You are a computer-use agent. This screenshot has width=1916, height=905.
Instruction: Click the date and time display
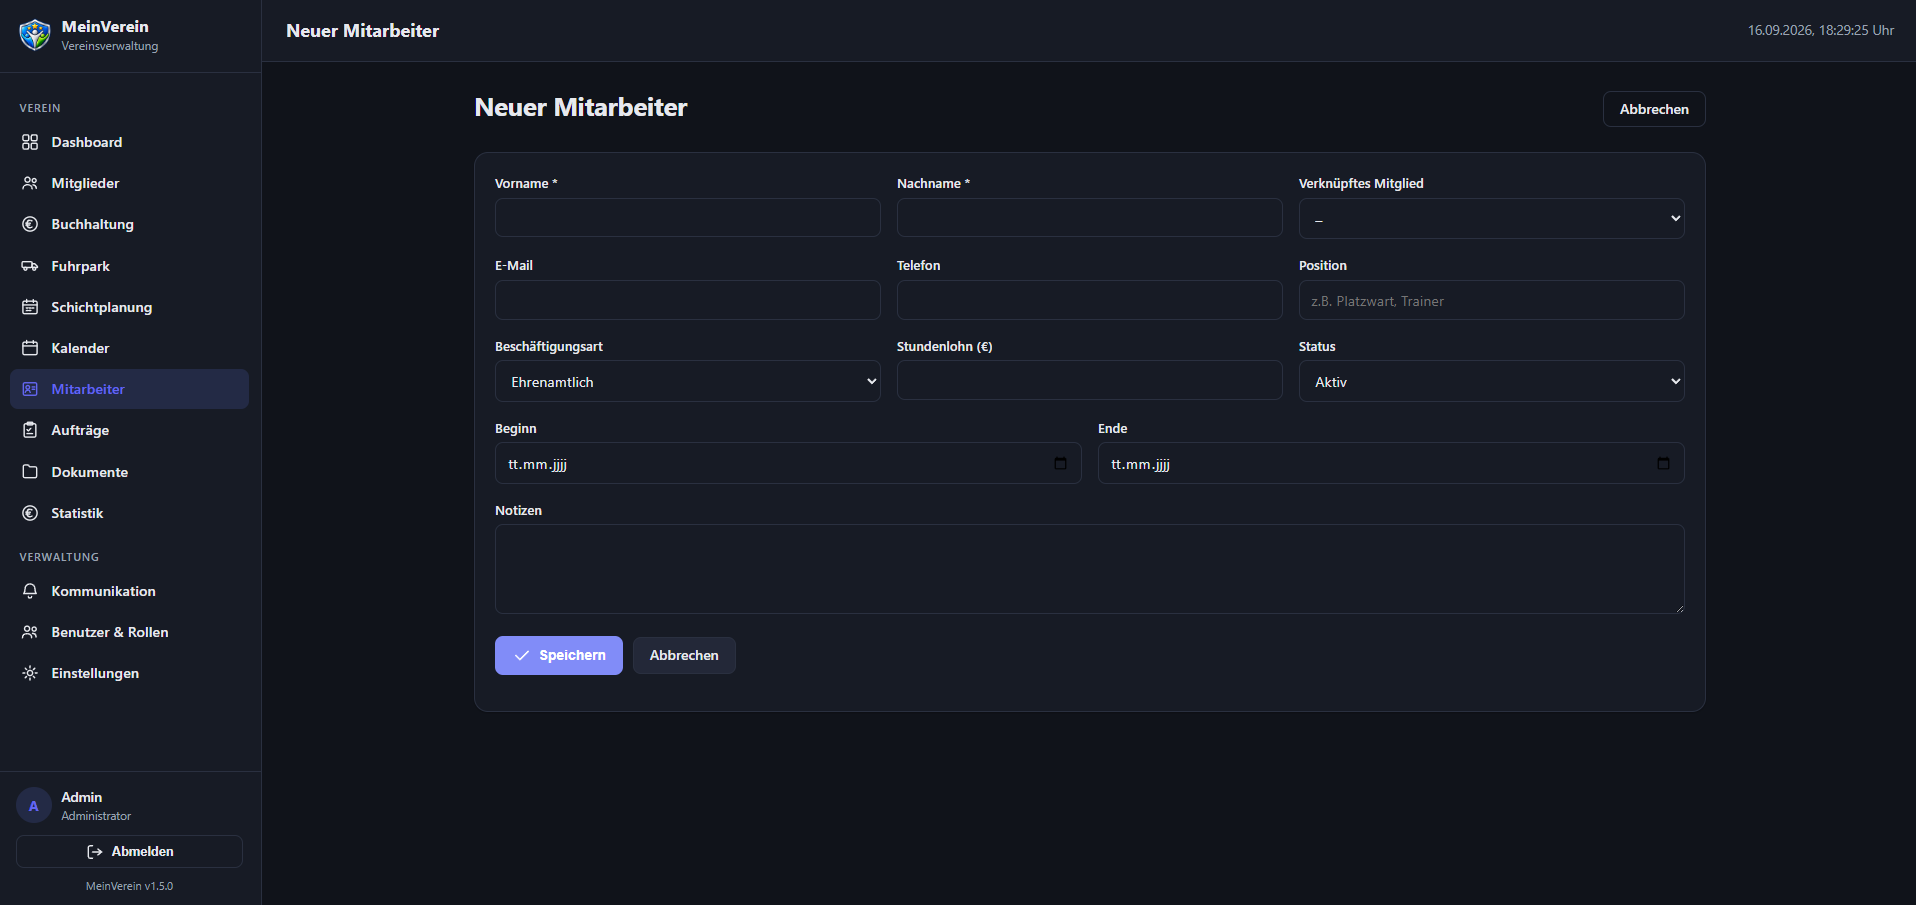(1820, 30)
